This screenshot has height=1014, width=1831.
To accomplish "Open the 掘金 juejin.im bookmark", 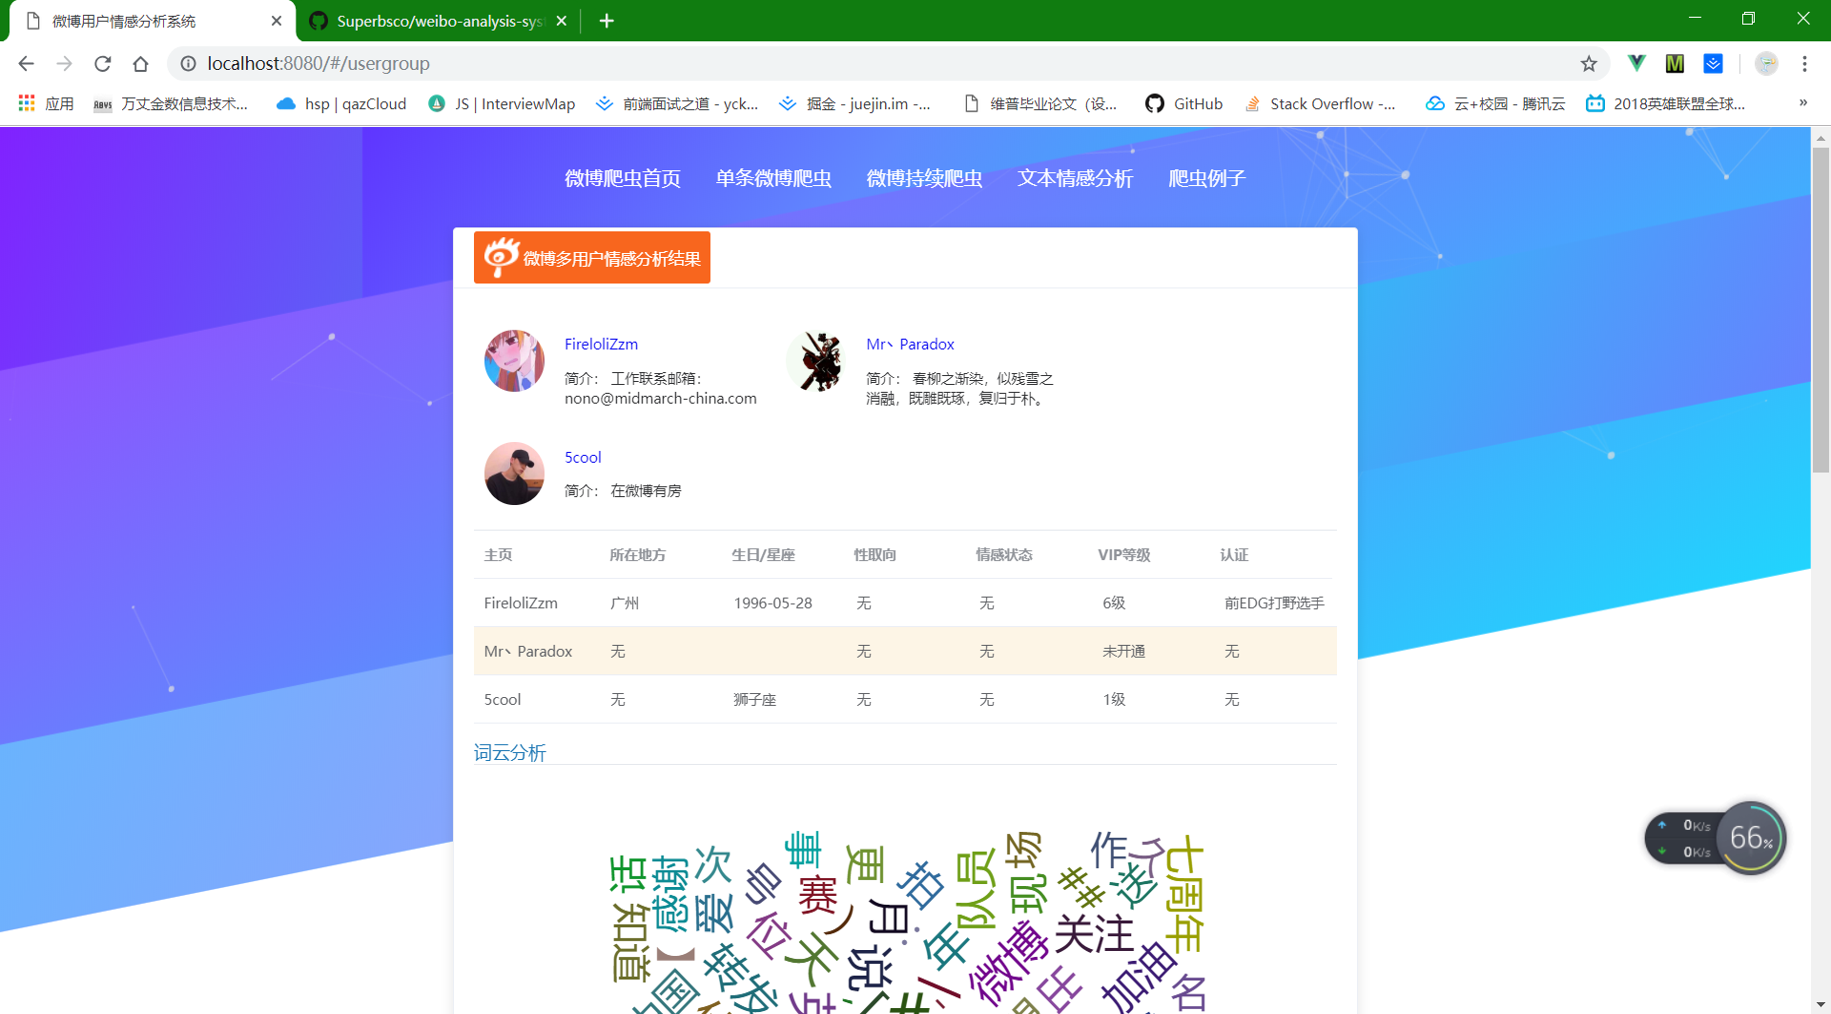I will pyautogui.click(x=856, y=103).
